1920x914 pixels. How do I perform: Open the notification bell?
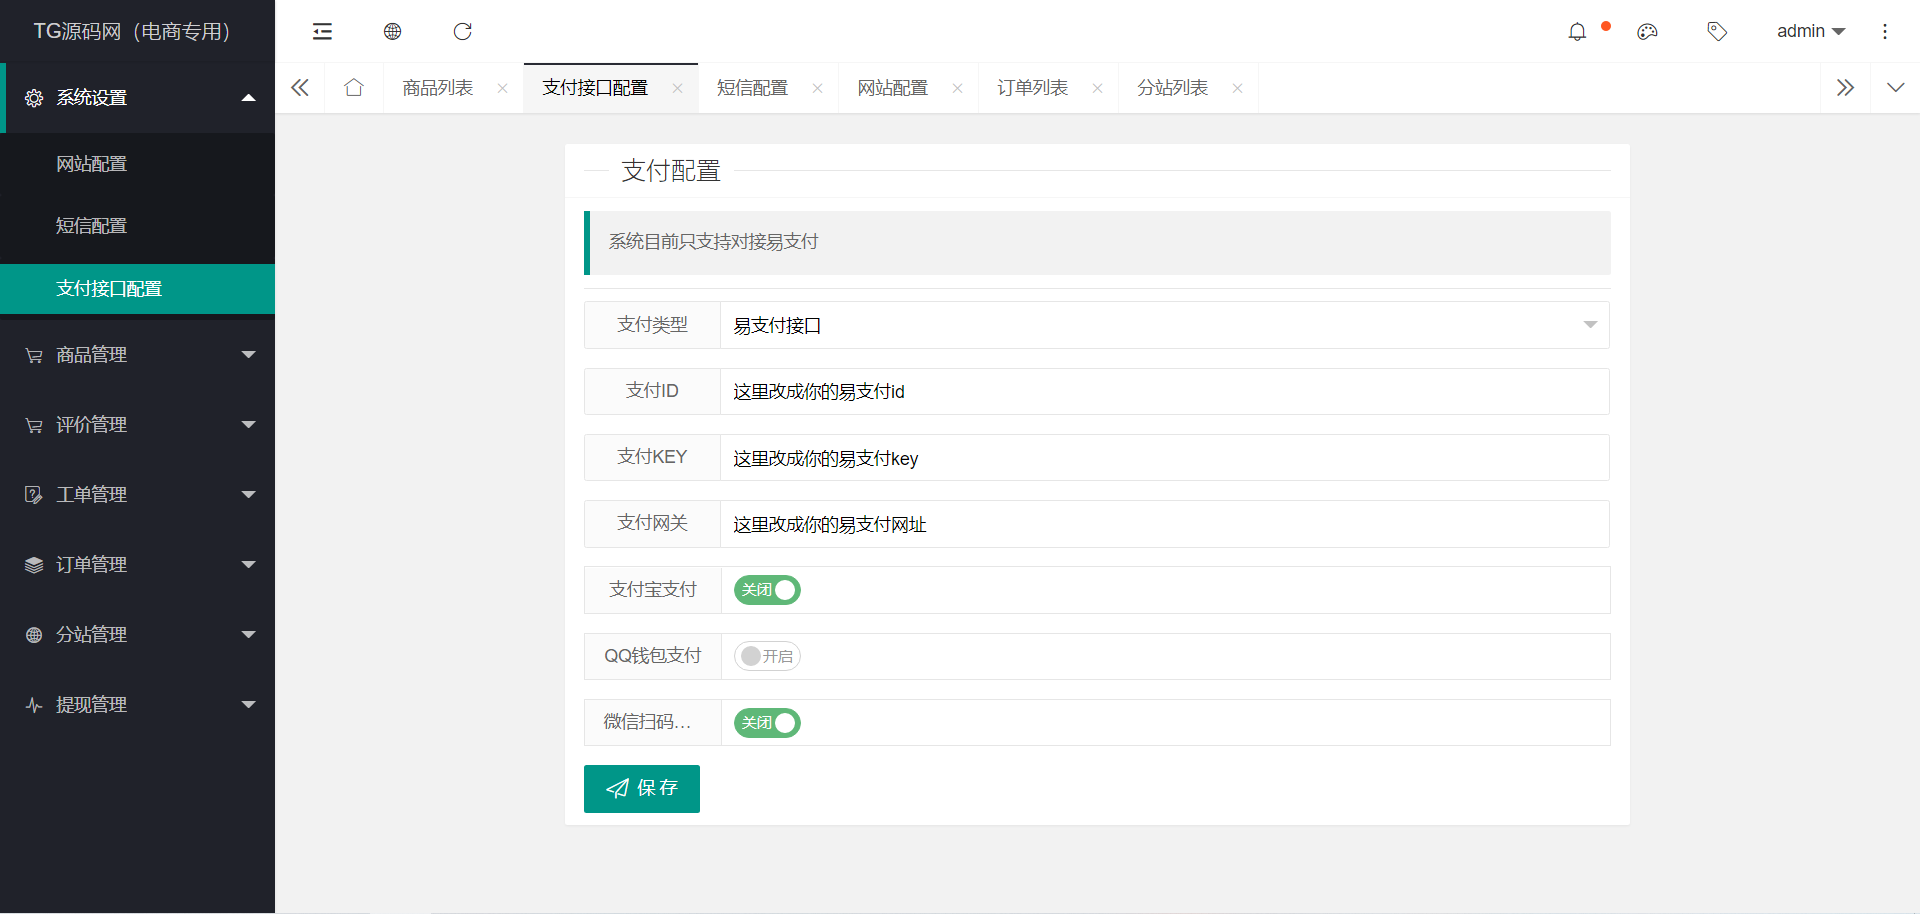point(1577,32)
